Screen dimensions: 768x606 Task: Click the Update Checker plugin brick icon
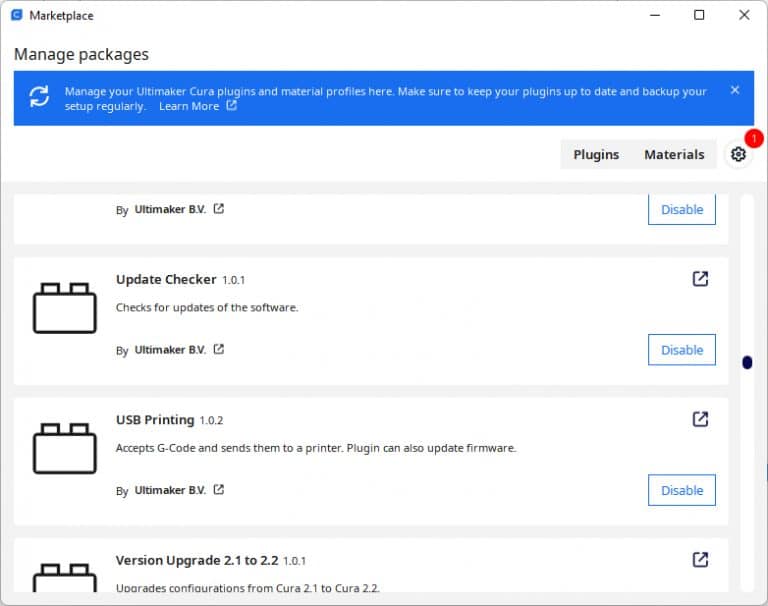(x=65, y=308)
